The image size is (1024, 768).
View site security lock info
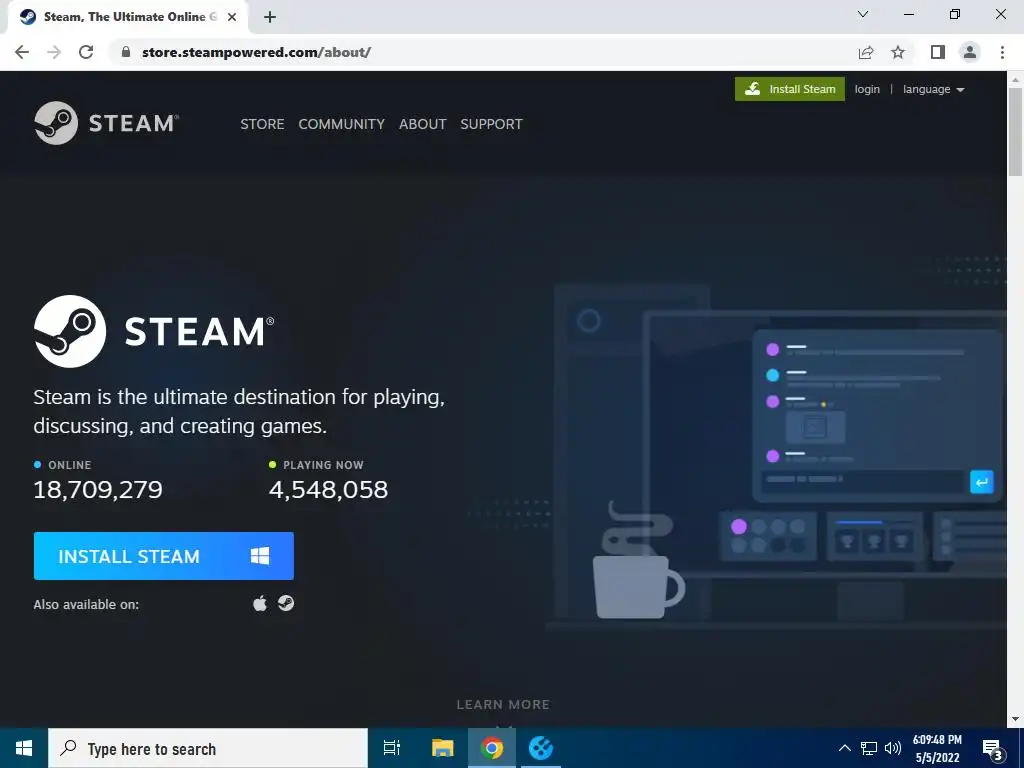[126, 52]
